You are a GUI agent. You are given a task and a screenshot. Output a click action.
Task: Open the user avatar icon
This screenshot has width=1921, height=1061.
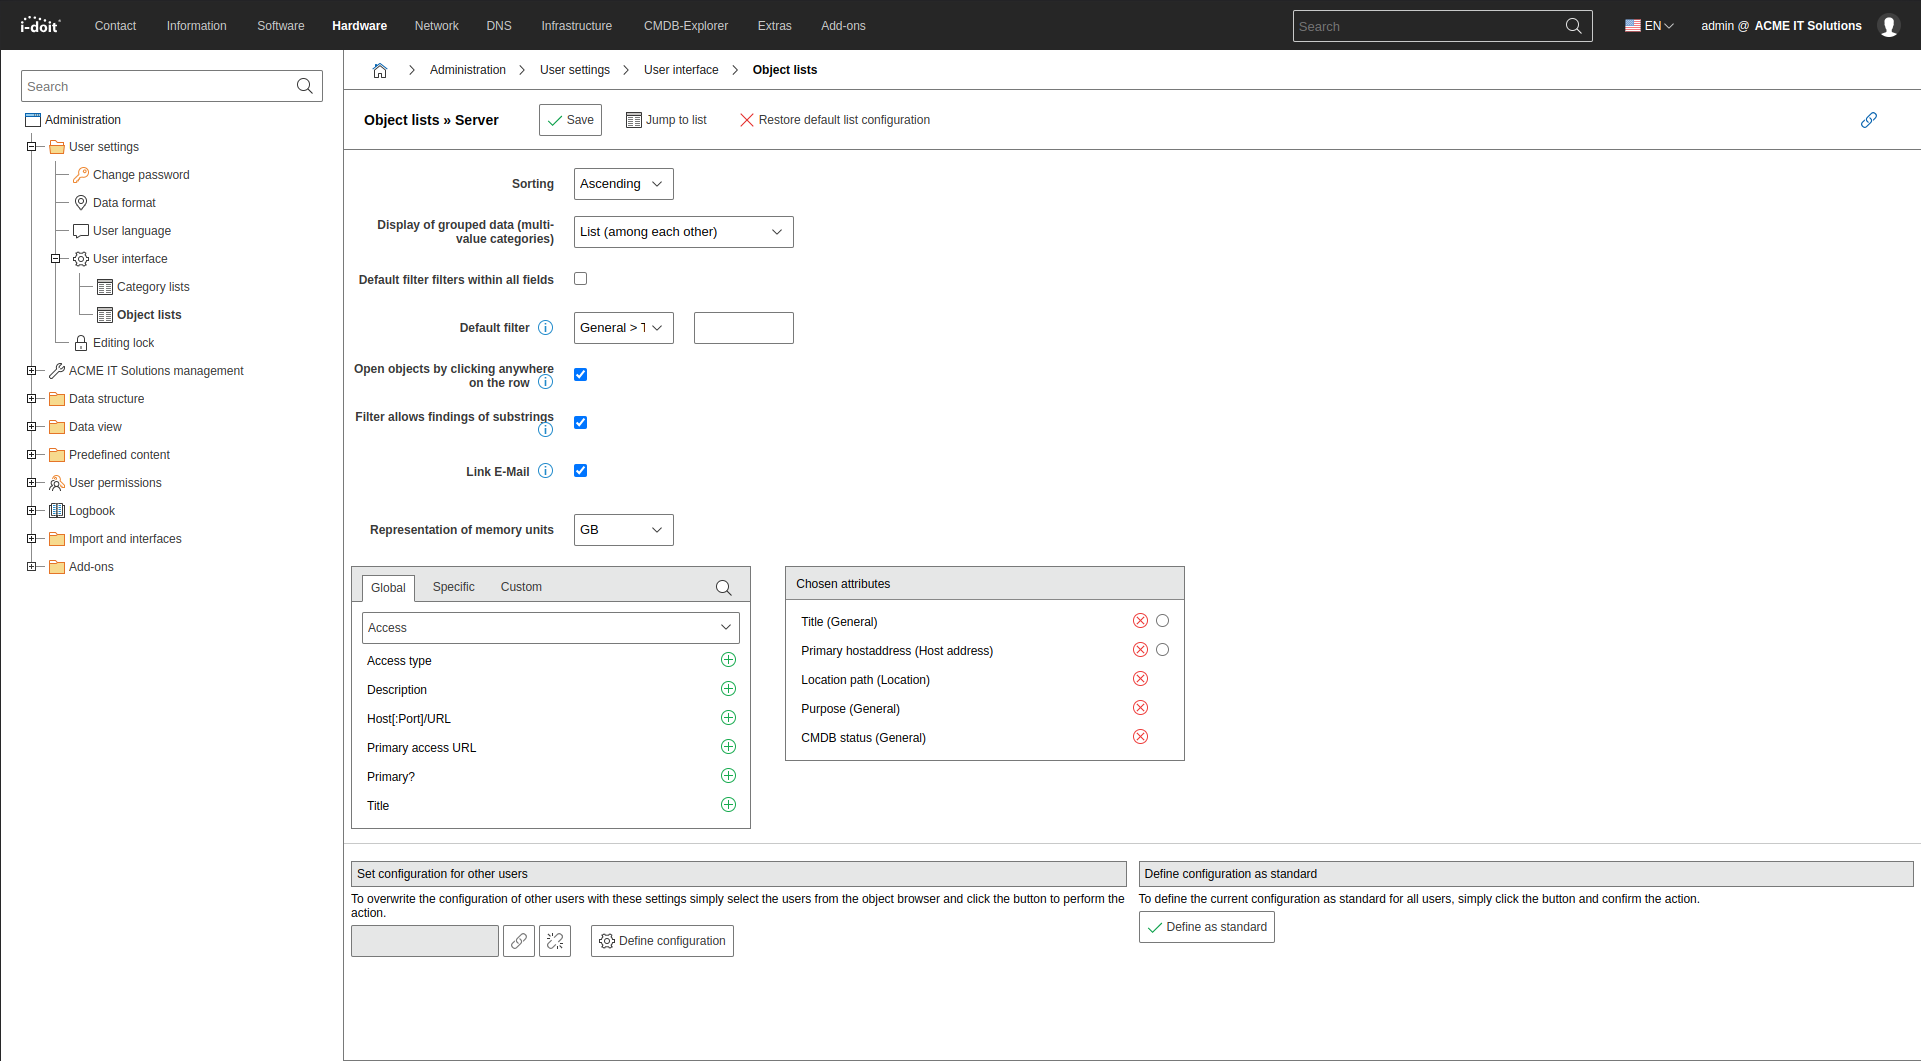click(x=1888, y=26)
